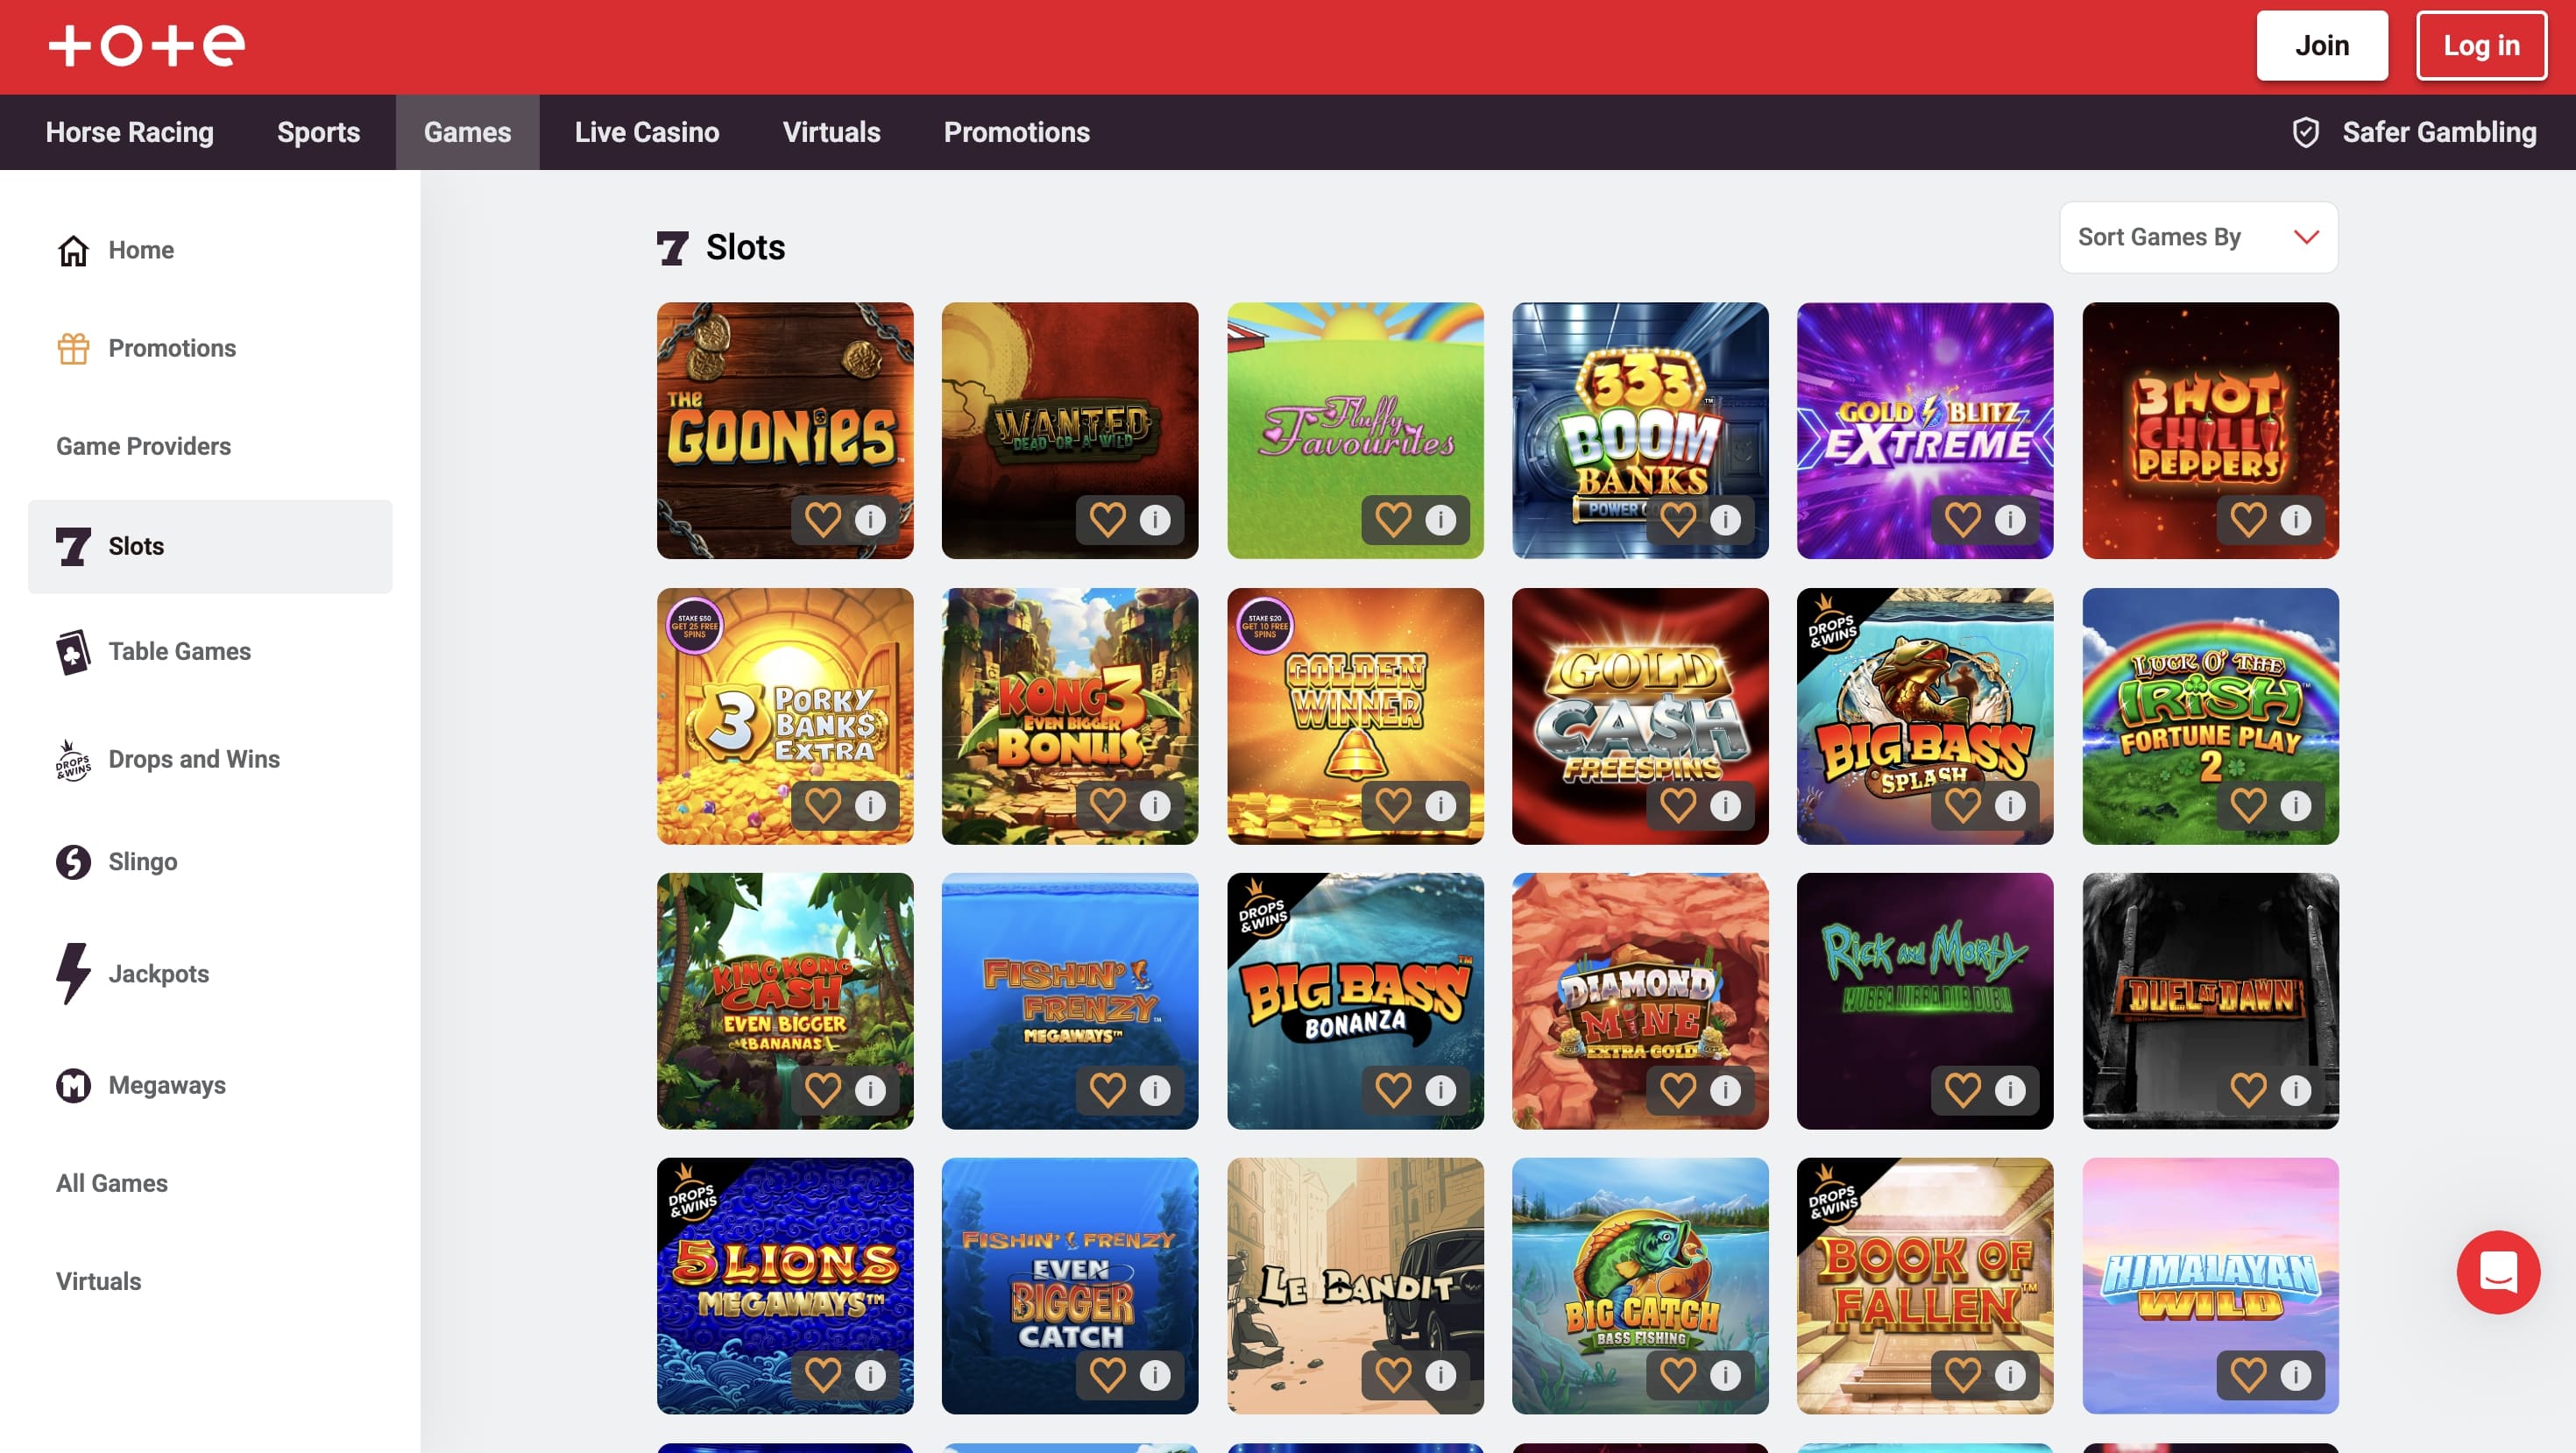Add Gold Cash Freespins to favourites
Viewport: 2576px width, 1453px height.
coord(1677,805)
